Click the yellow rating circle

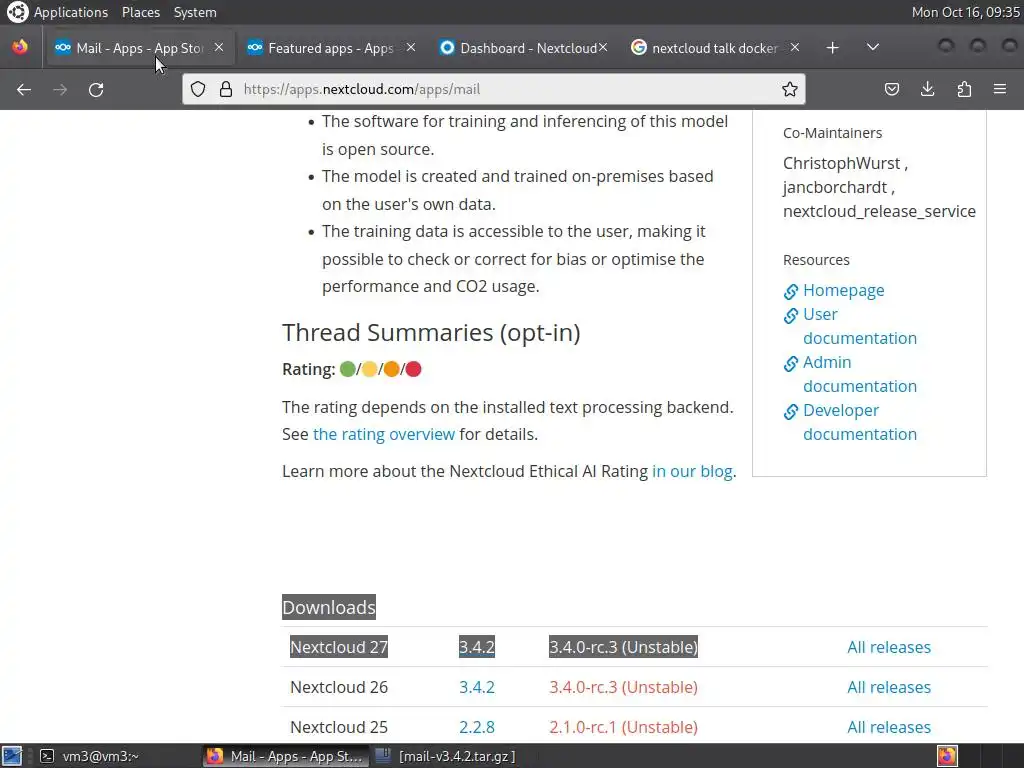pos(370,369)
